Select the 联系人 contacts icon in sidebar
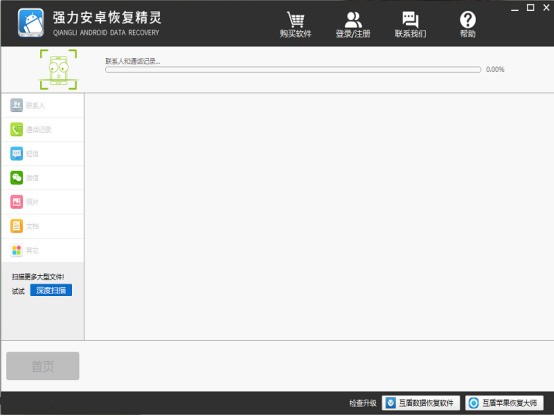This screenshot has width=554, height=416. click(x=17, y=105)
